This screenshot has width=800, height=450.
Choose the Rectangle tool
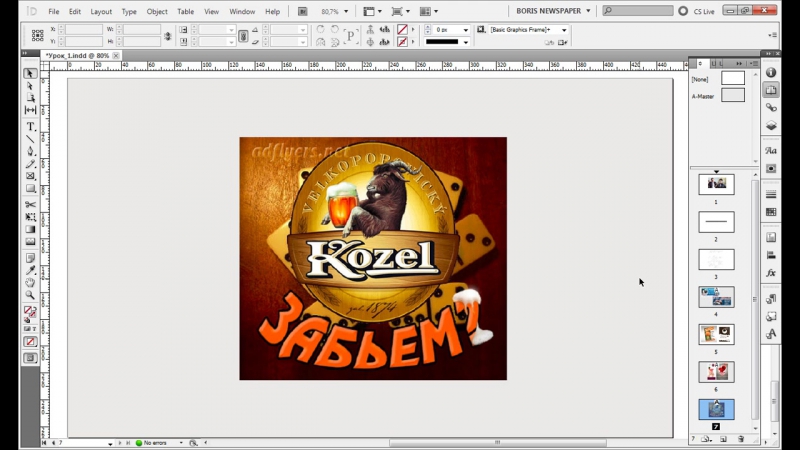30,188
